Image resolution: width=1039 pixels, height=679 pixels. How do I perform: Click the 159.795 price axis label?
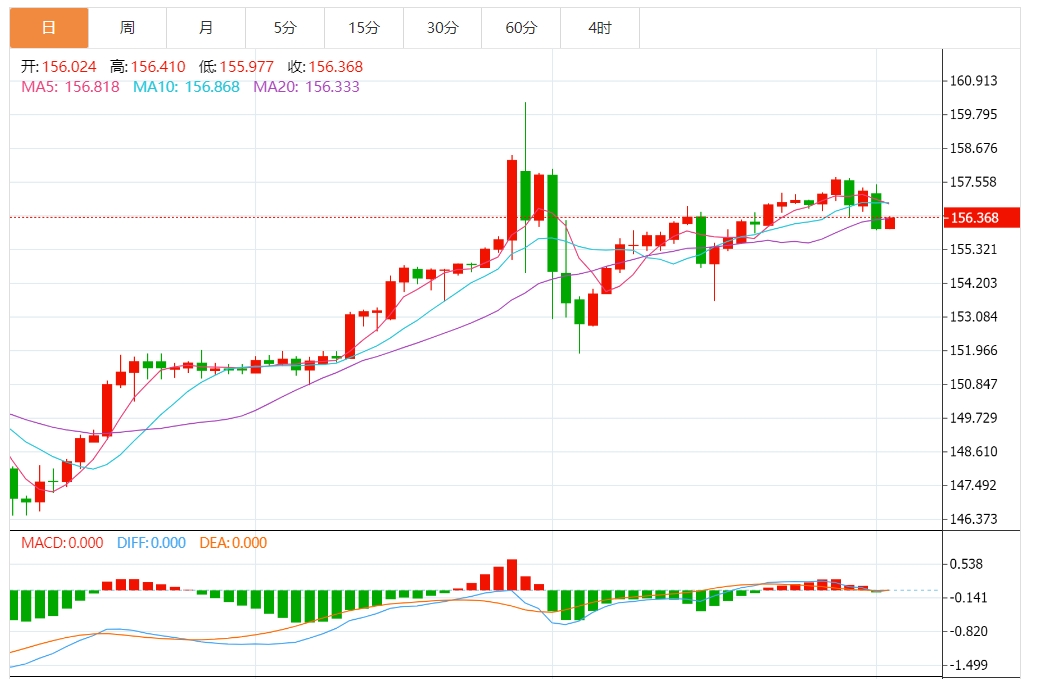pos(973,115)
